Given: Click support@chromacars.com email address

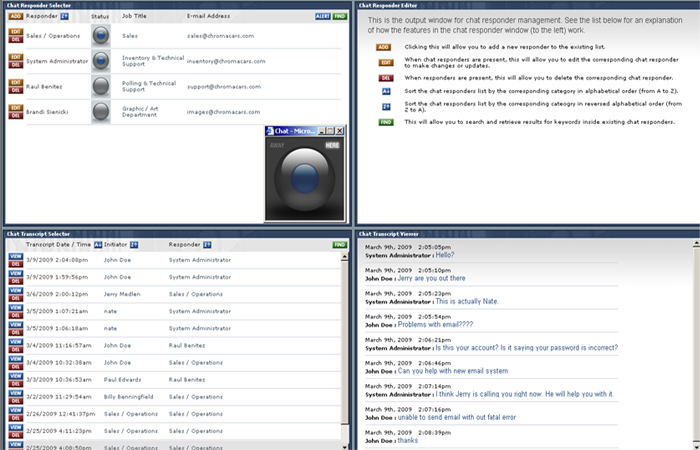Looking at the screenshot, I should click(224, 87).
